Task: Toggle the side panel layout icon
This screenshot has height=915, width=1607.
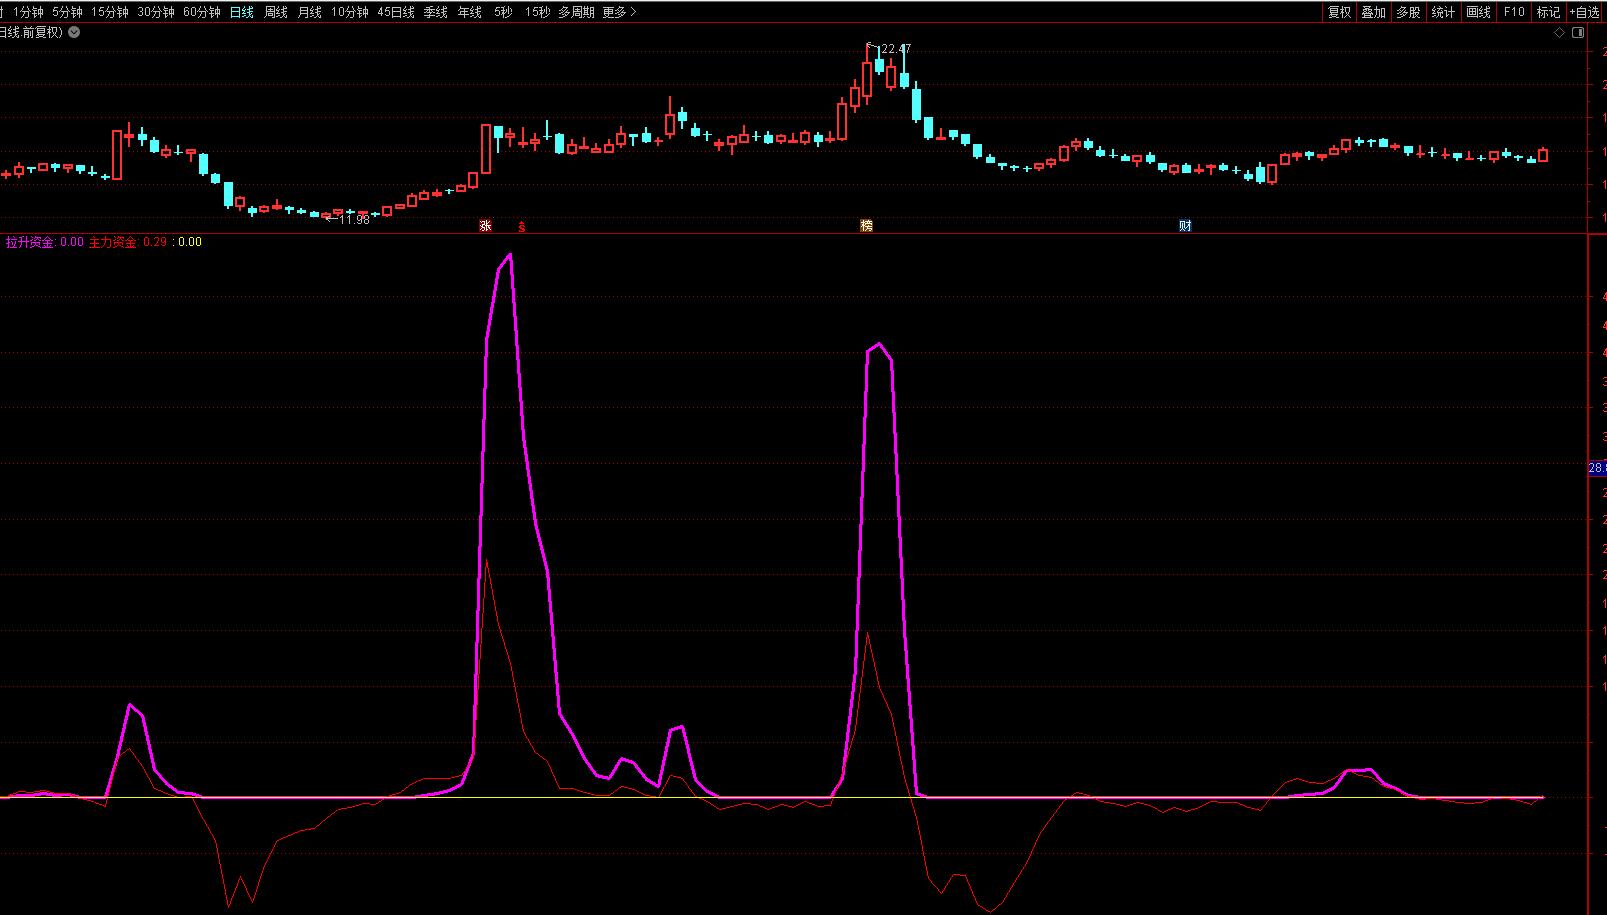Action: [1578, 32]
